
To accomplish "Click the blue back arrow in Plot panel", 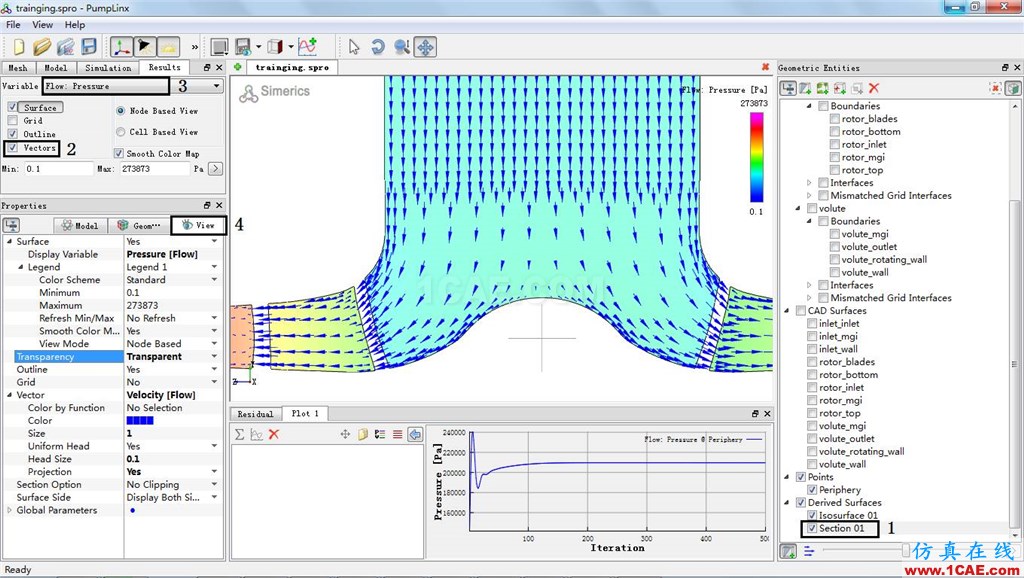I will pos(415,434).
